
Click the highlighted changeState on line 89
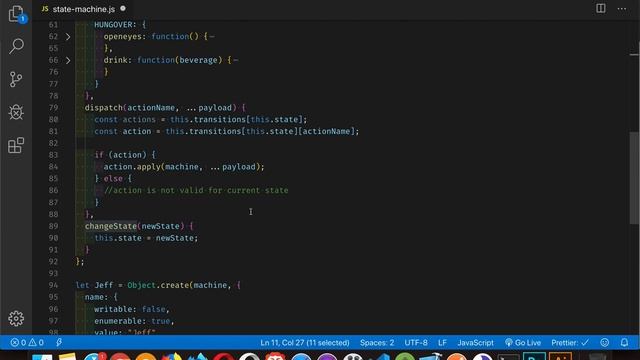pos(111,226)
